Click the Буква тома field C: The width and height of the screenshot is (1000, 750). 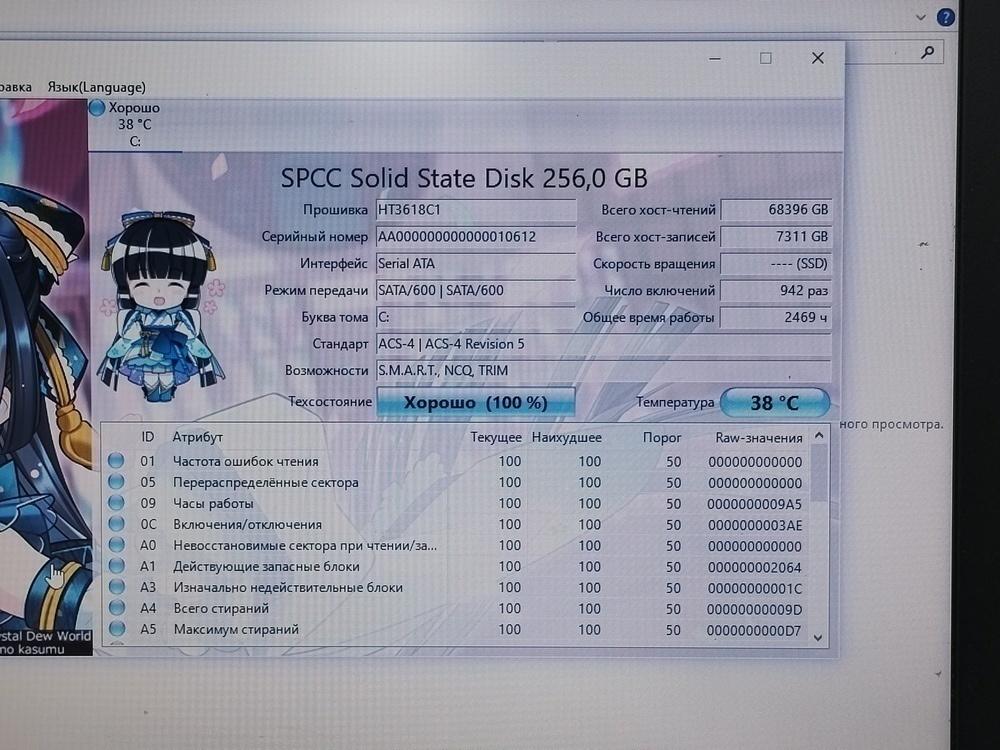(x=476, y=317)
